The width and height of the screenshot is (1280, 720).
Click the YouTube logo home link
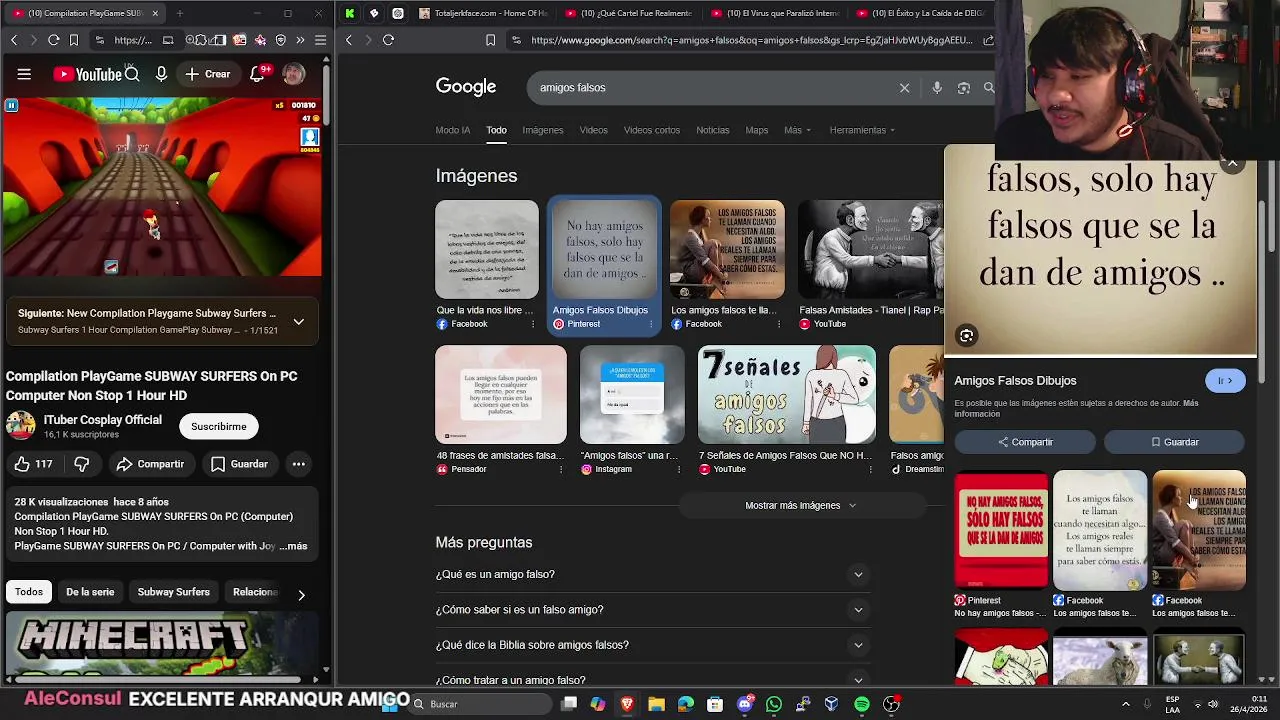tap(88, 74)
